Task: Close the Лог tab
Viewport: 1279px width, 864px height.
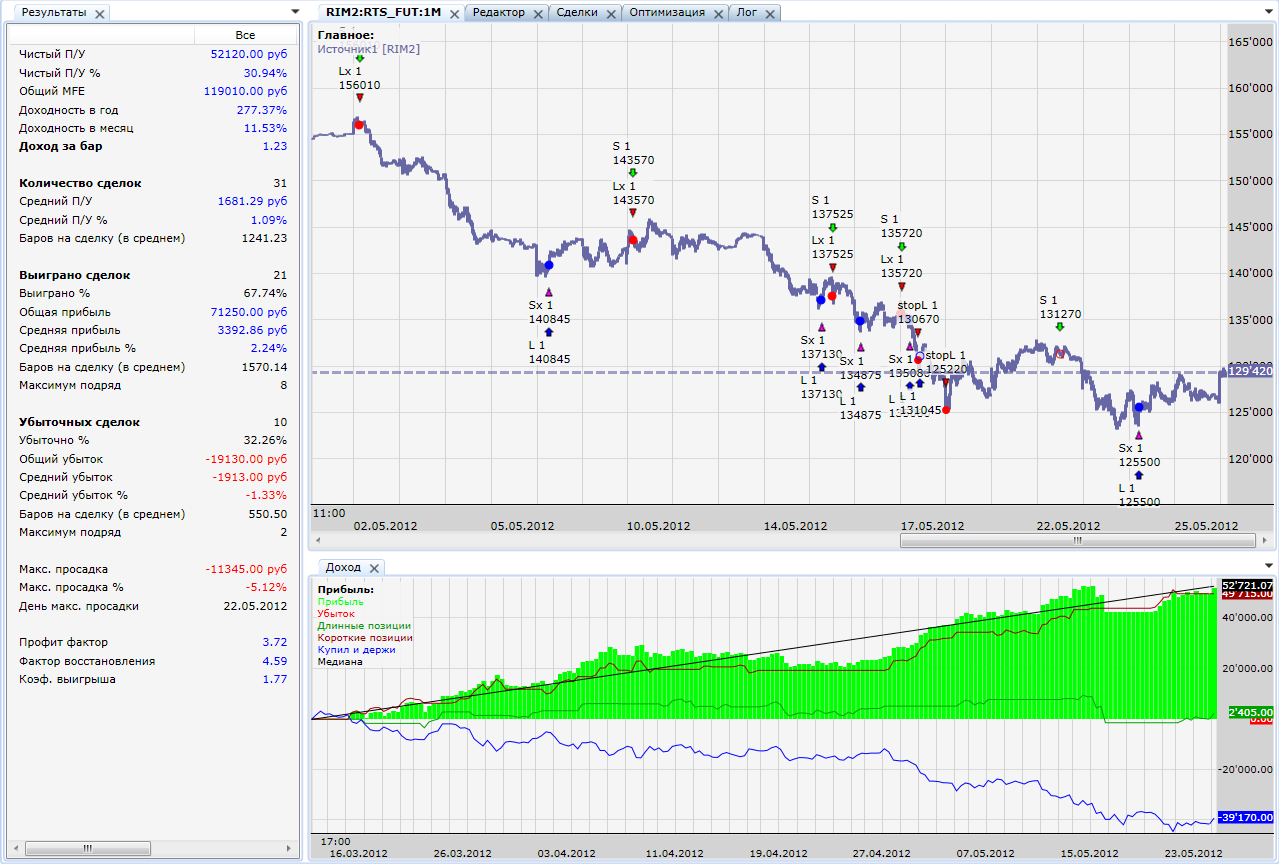Action: click(x=769, y=13)
